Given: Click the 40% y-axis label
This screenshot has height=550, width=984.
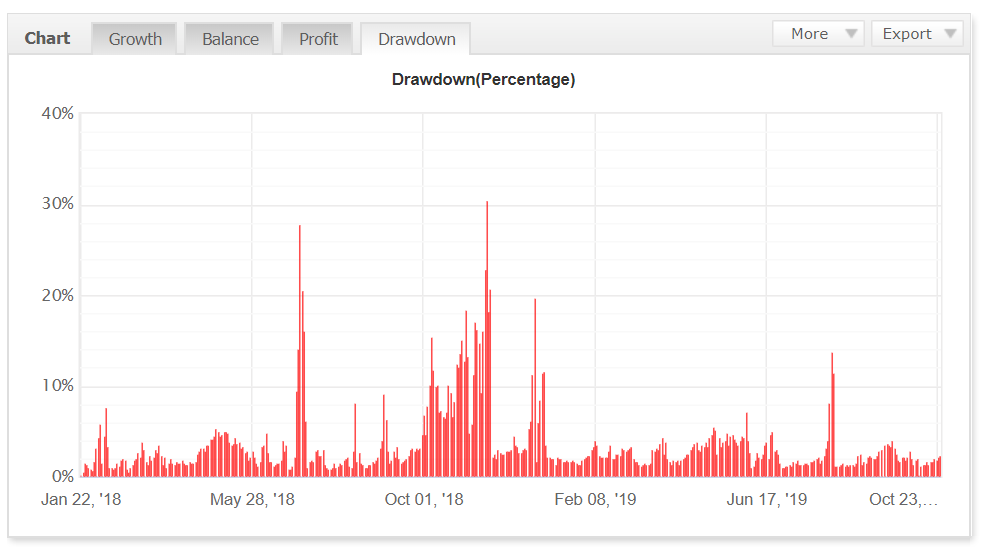Looking at the screenshot, I should (57, 114).
